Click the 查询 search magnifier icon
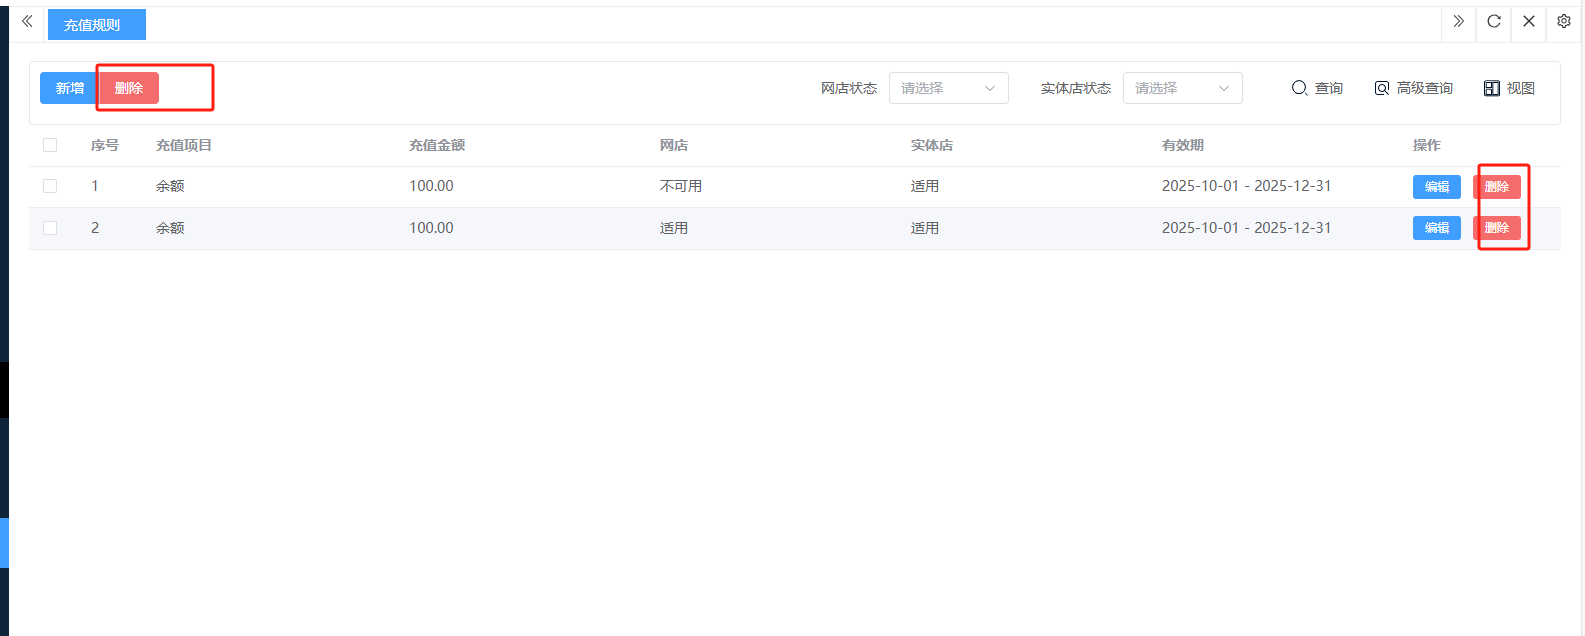 coord(1299,88)
